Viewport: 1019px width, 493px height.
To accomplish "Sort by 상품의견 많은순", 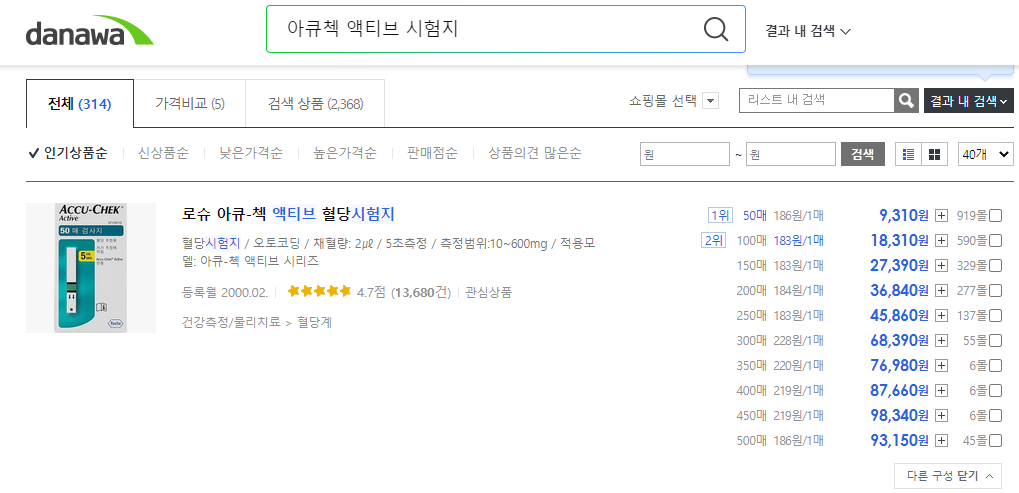I will [535, 153].
